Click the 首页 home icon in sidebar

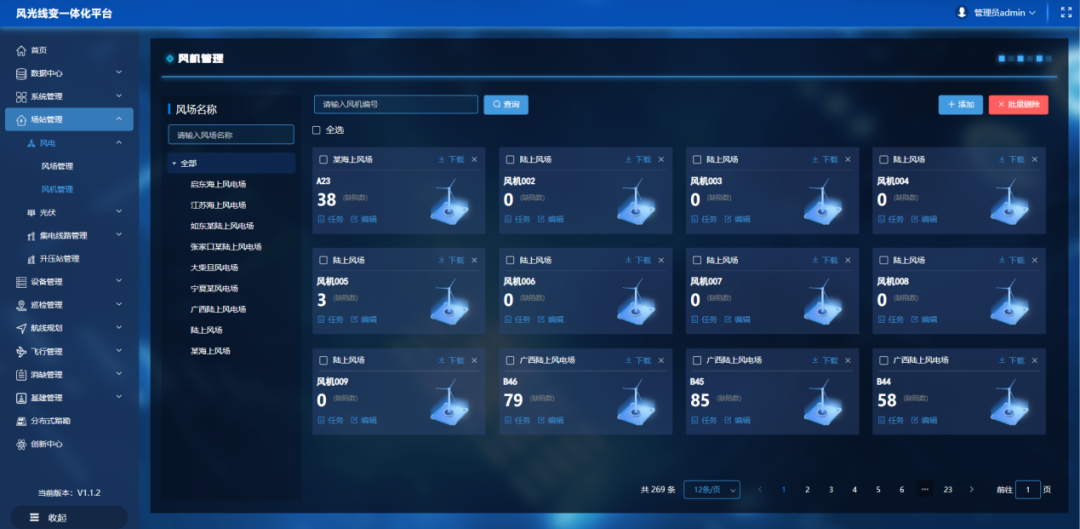(21, 50)
